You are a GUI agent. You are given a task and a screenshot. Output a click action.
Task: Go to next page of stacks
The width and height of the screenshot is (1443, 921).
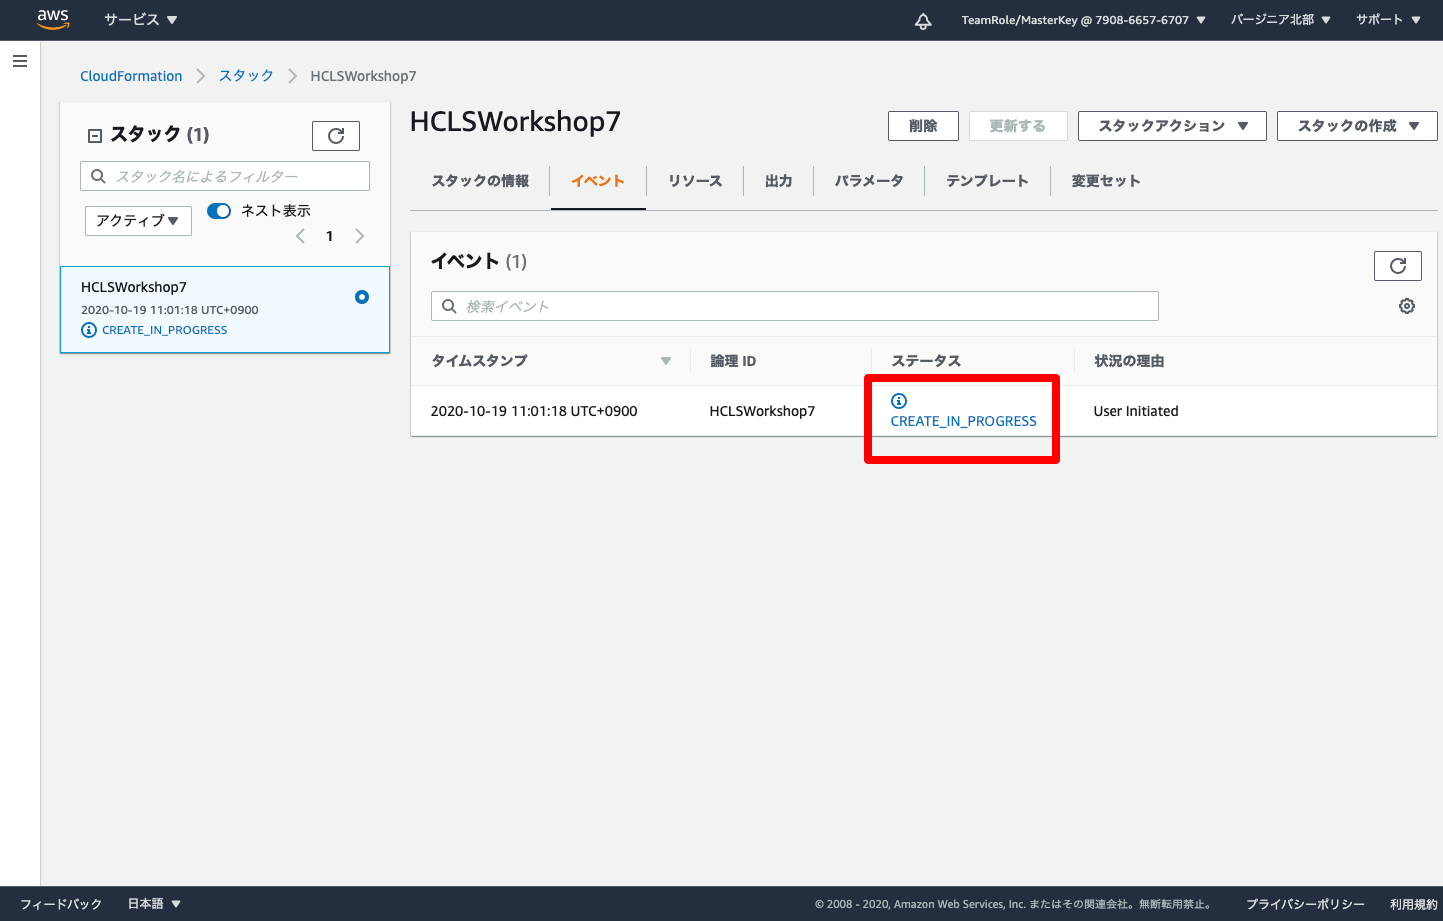coord(360,236)
